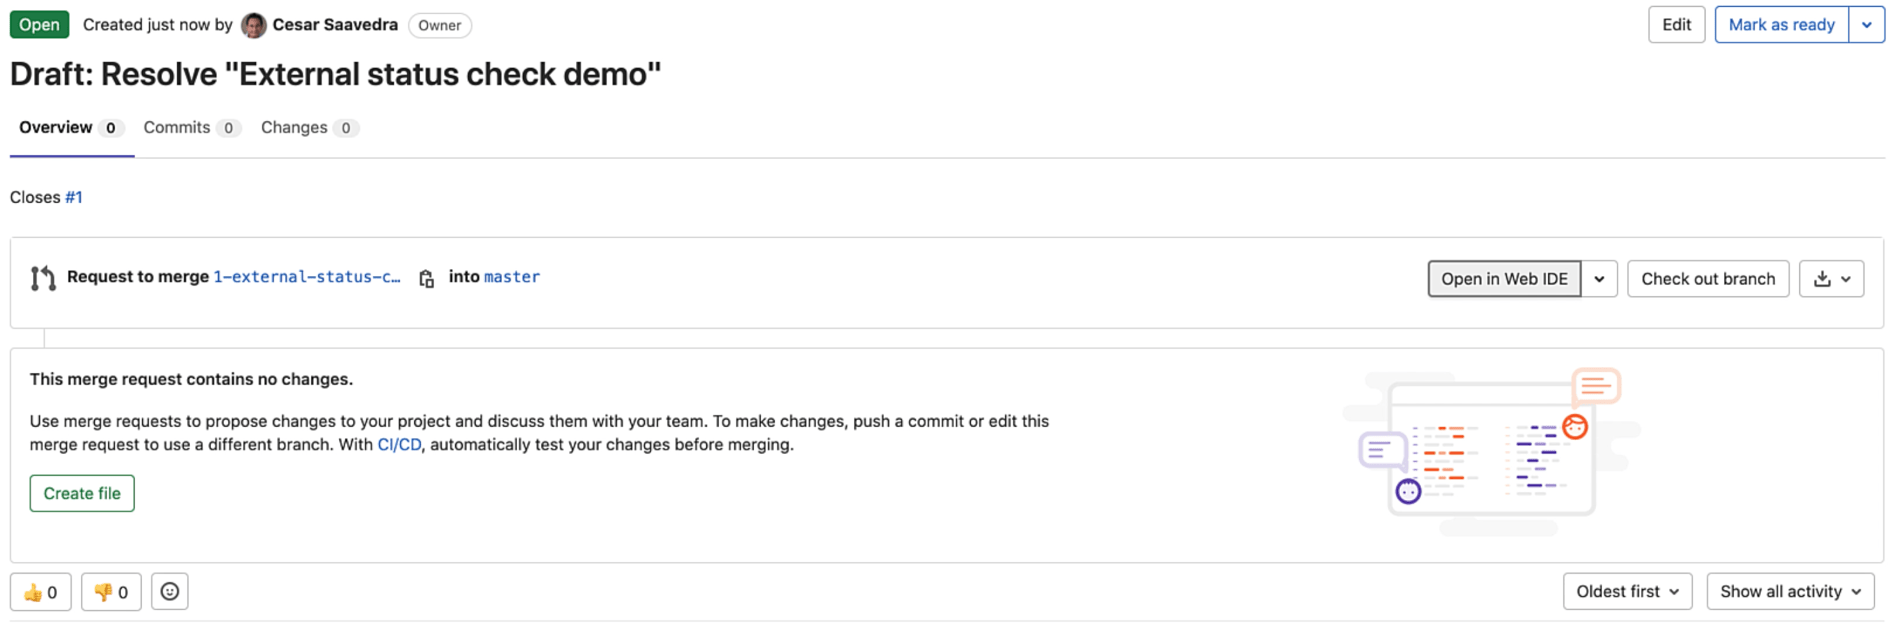The height and width of the screenshot is (633, 1900).
Task: Open the Oldest first sort dropdown
Action: click(1627, 592)
